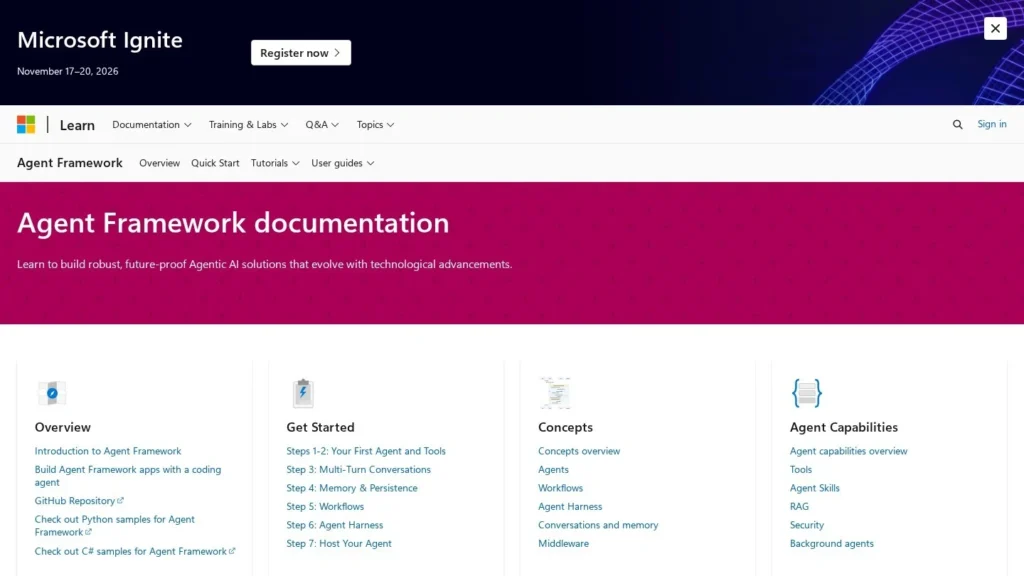Image resolution: width=1024 pixels, height=576 pixels.
Task: Click Register now button
Action: pyautogui.click(x=300, y=53)
